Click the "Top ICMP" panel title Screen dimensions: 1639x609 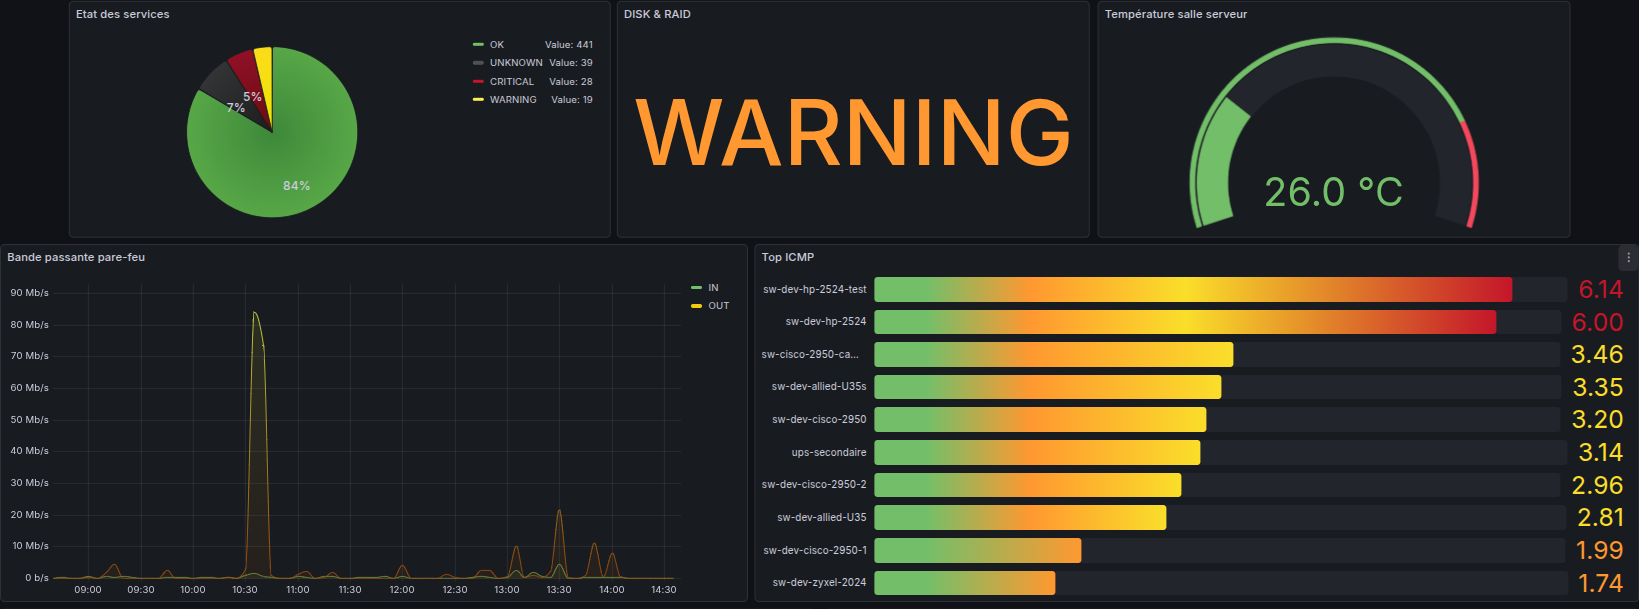point(788,257)
